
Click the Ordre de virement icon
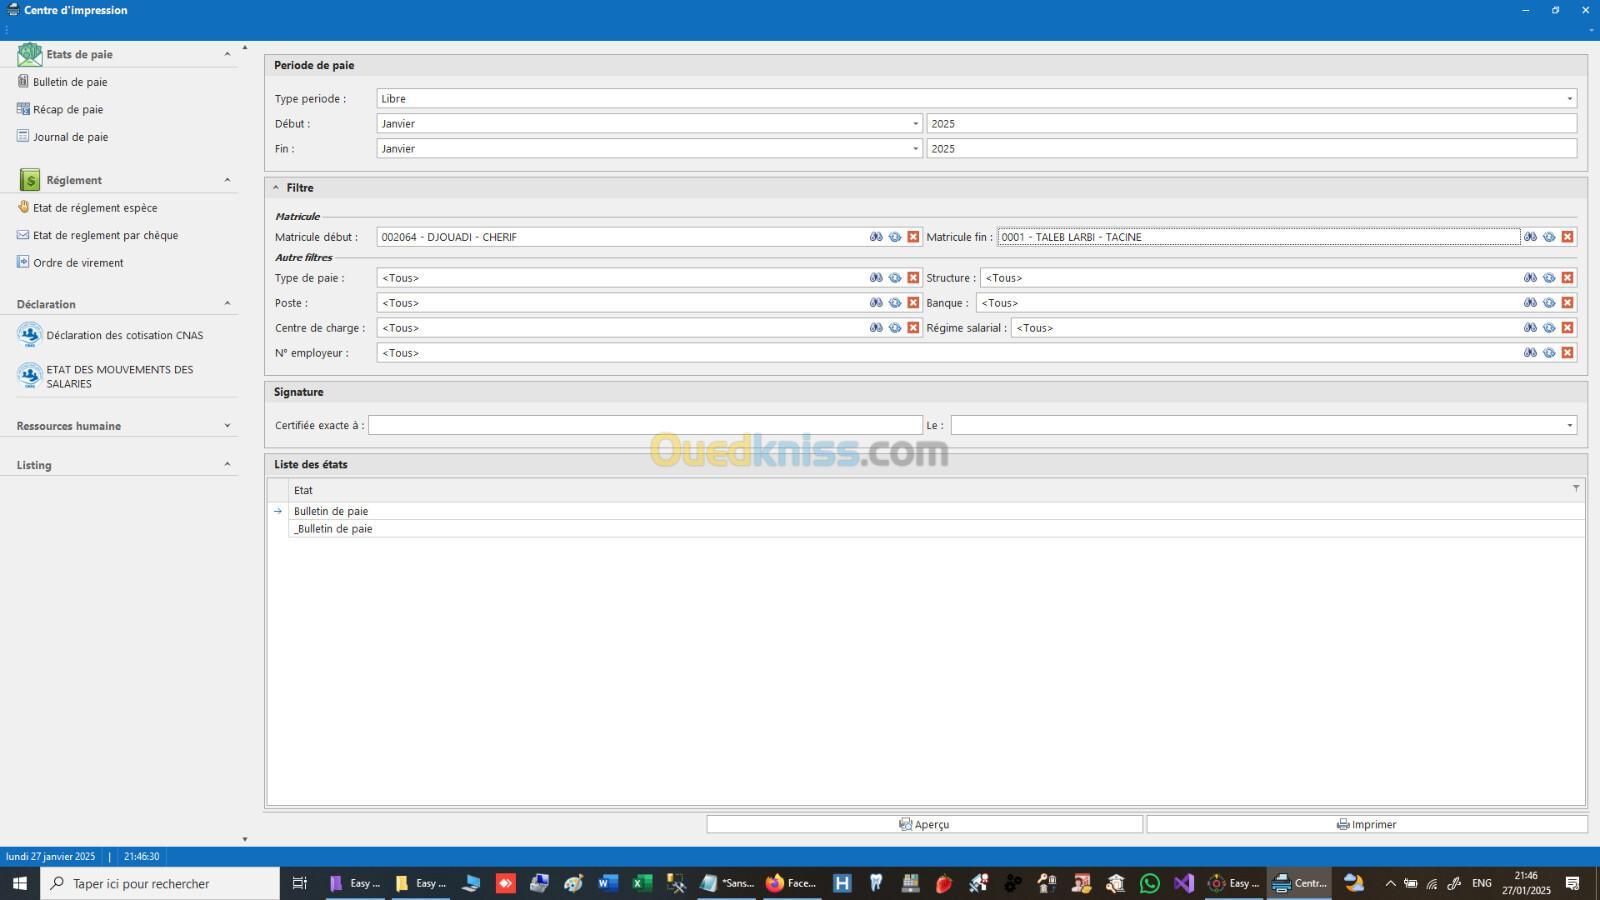point(23,262)
